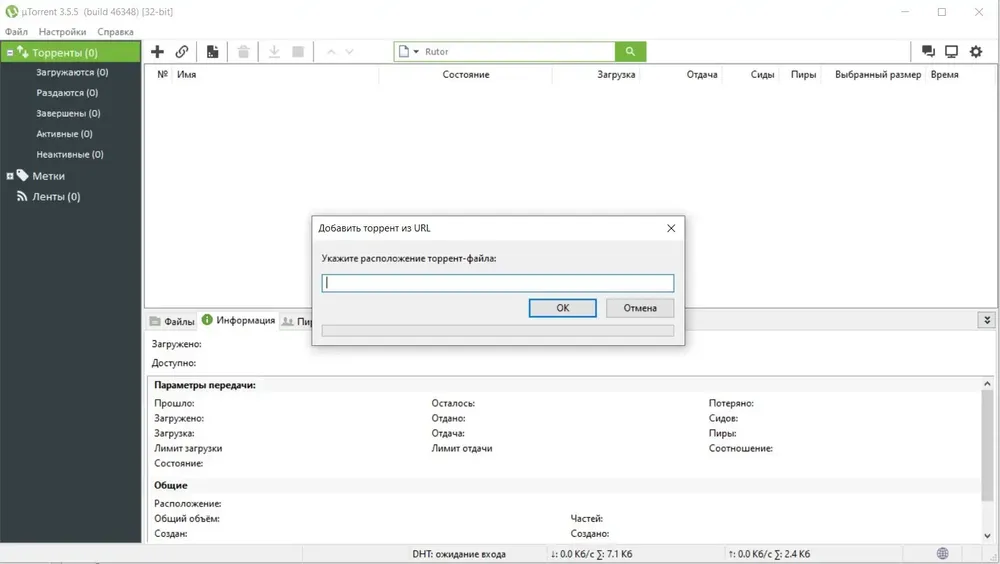Click the Create New Torrent file icon

coord(212,52)
